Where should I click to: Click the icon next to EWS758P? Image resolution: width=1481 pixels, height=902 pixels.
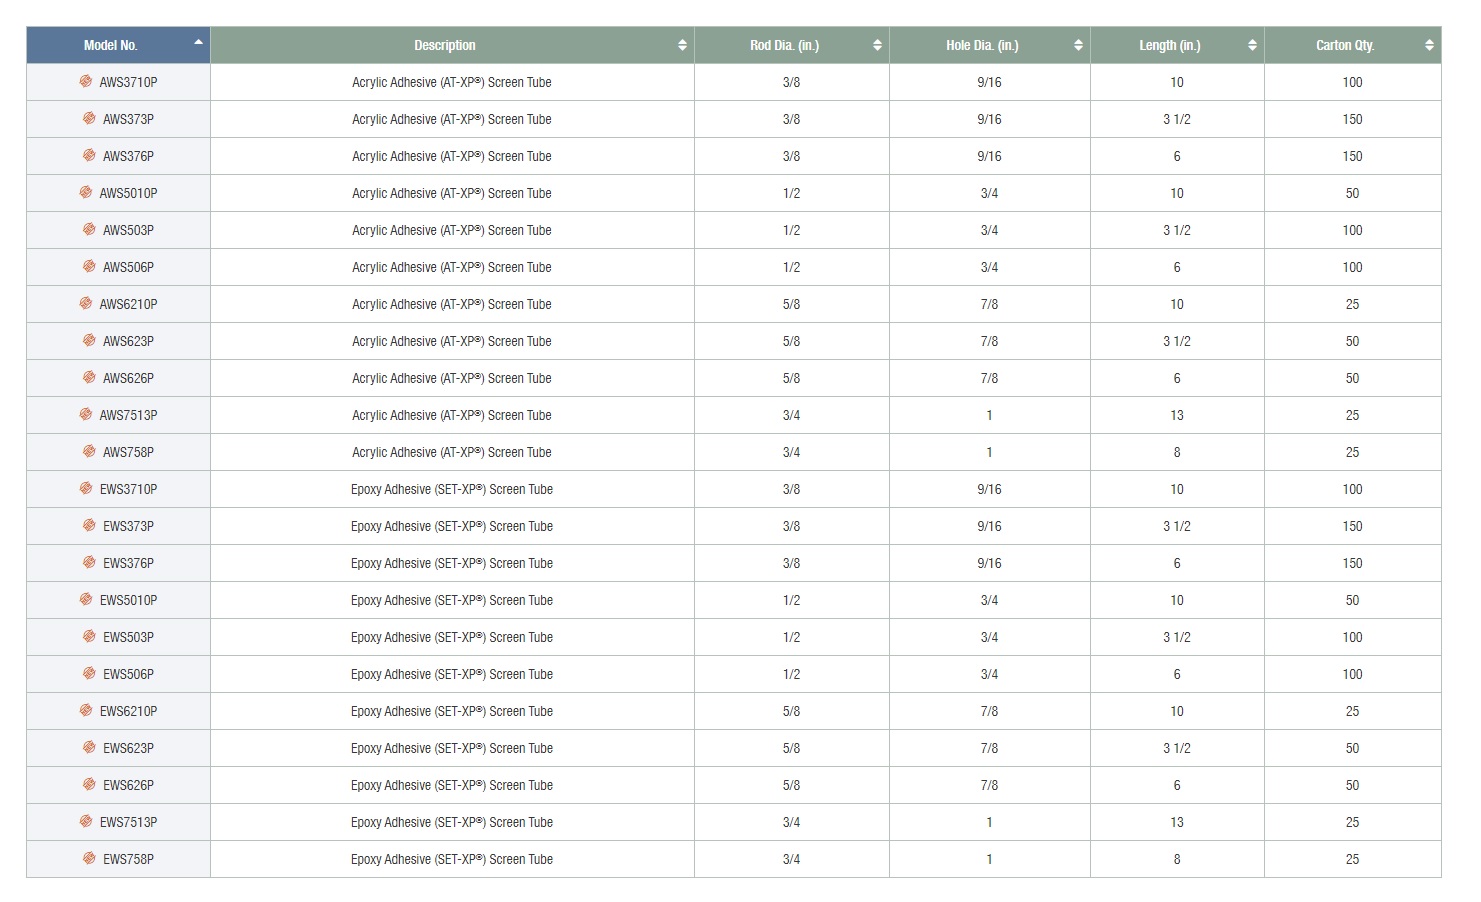89,859
